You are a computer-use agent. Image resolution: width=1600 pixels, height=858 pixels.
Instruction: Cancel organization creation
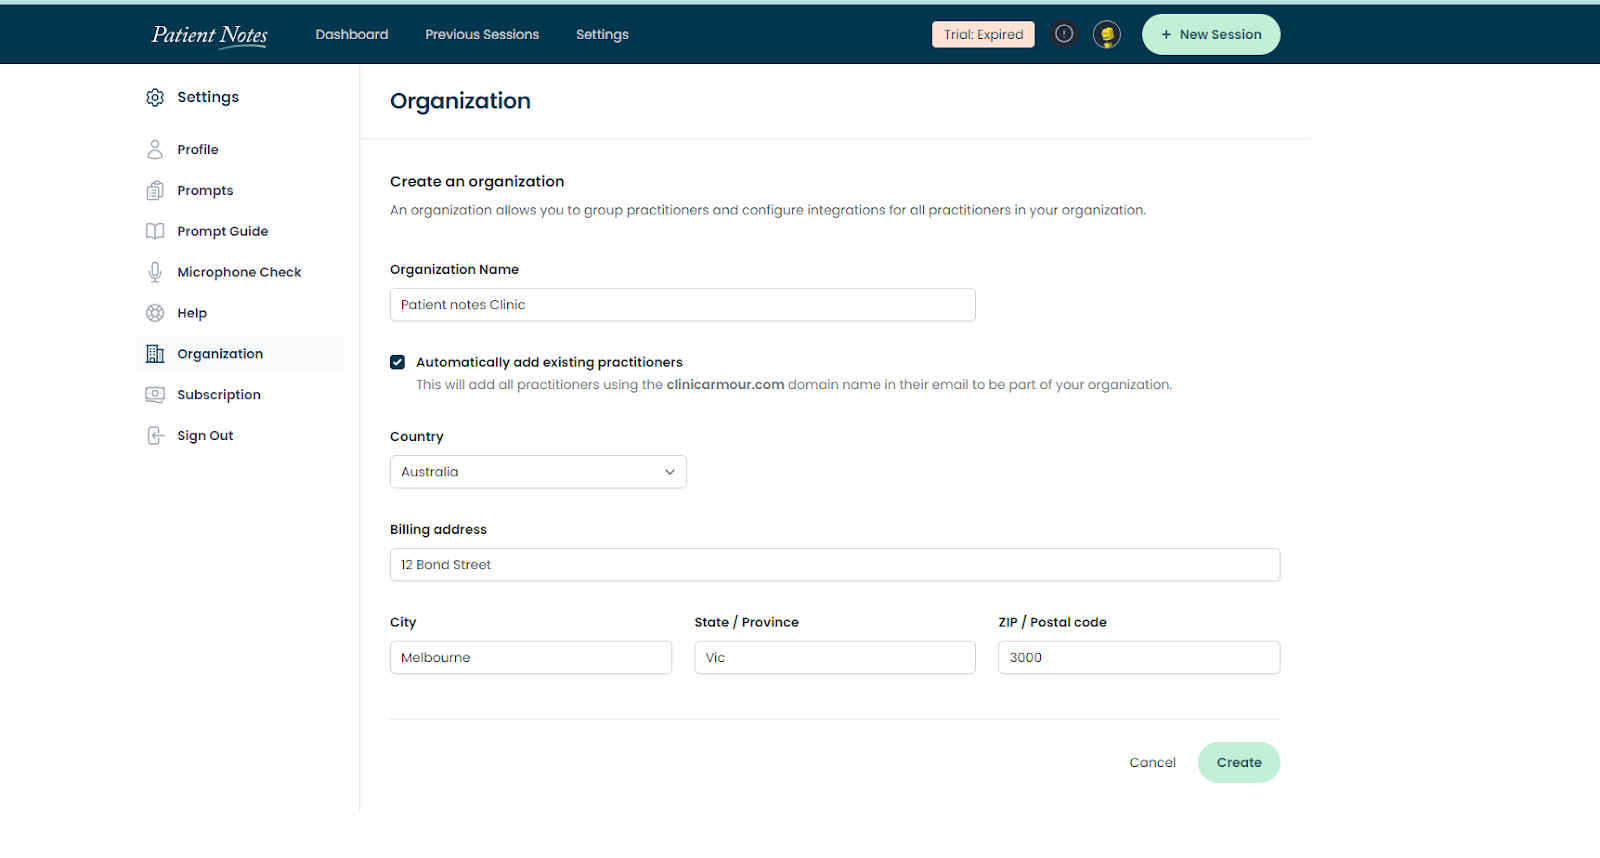[1152, 762]
